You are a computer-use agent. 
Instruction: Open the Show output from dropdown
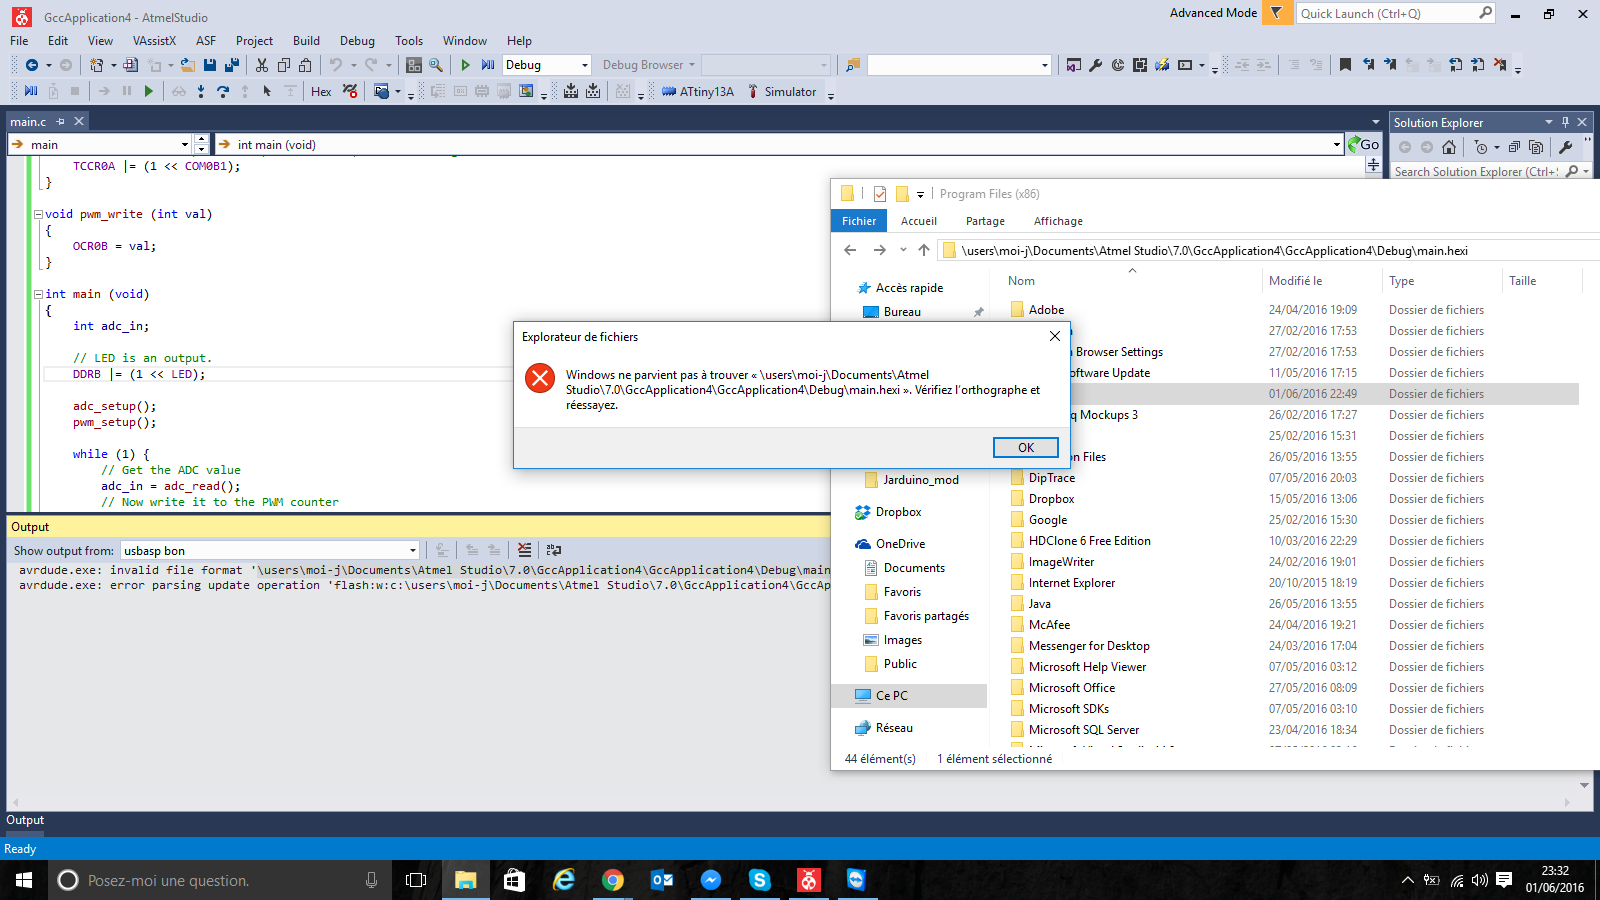click(412, 550)
